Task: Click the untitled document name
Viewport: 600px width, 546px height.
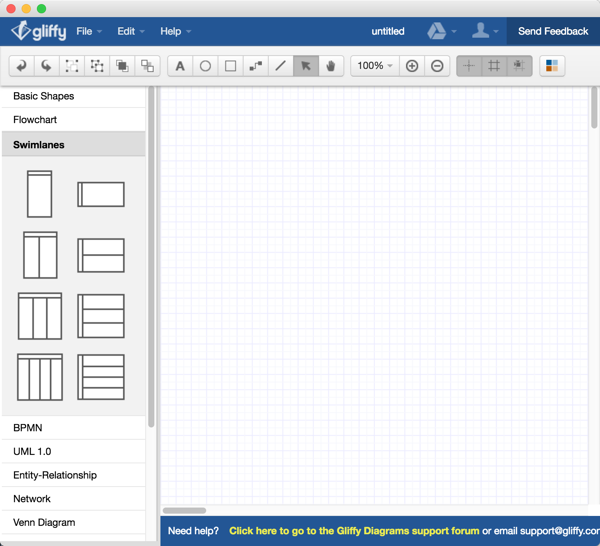Action: point(388,31)
